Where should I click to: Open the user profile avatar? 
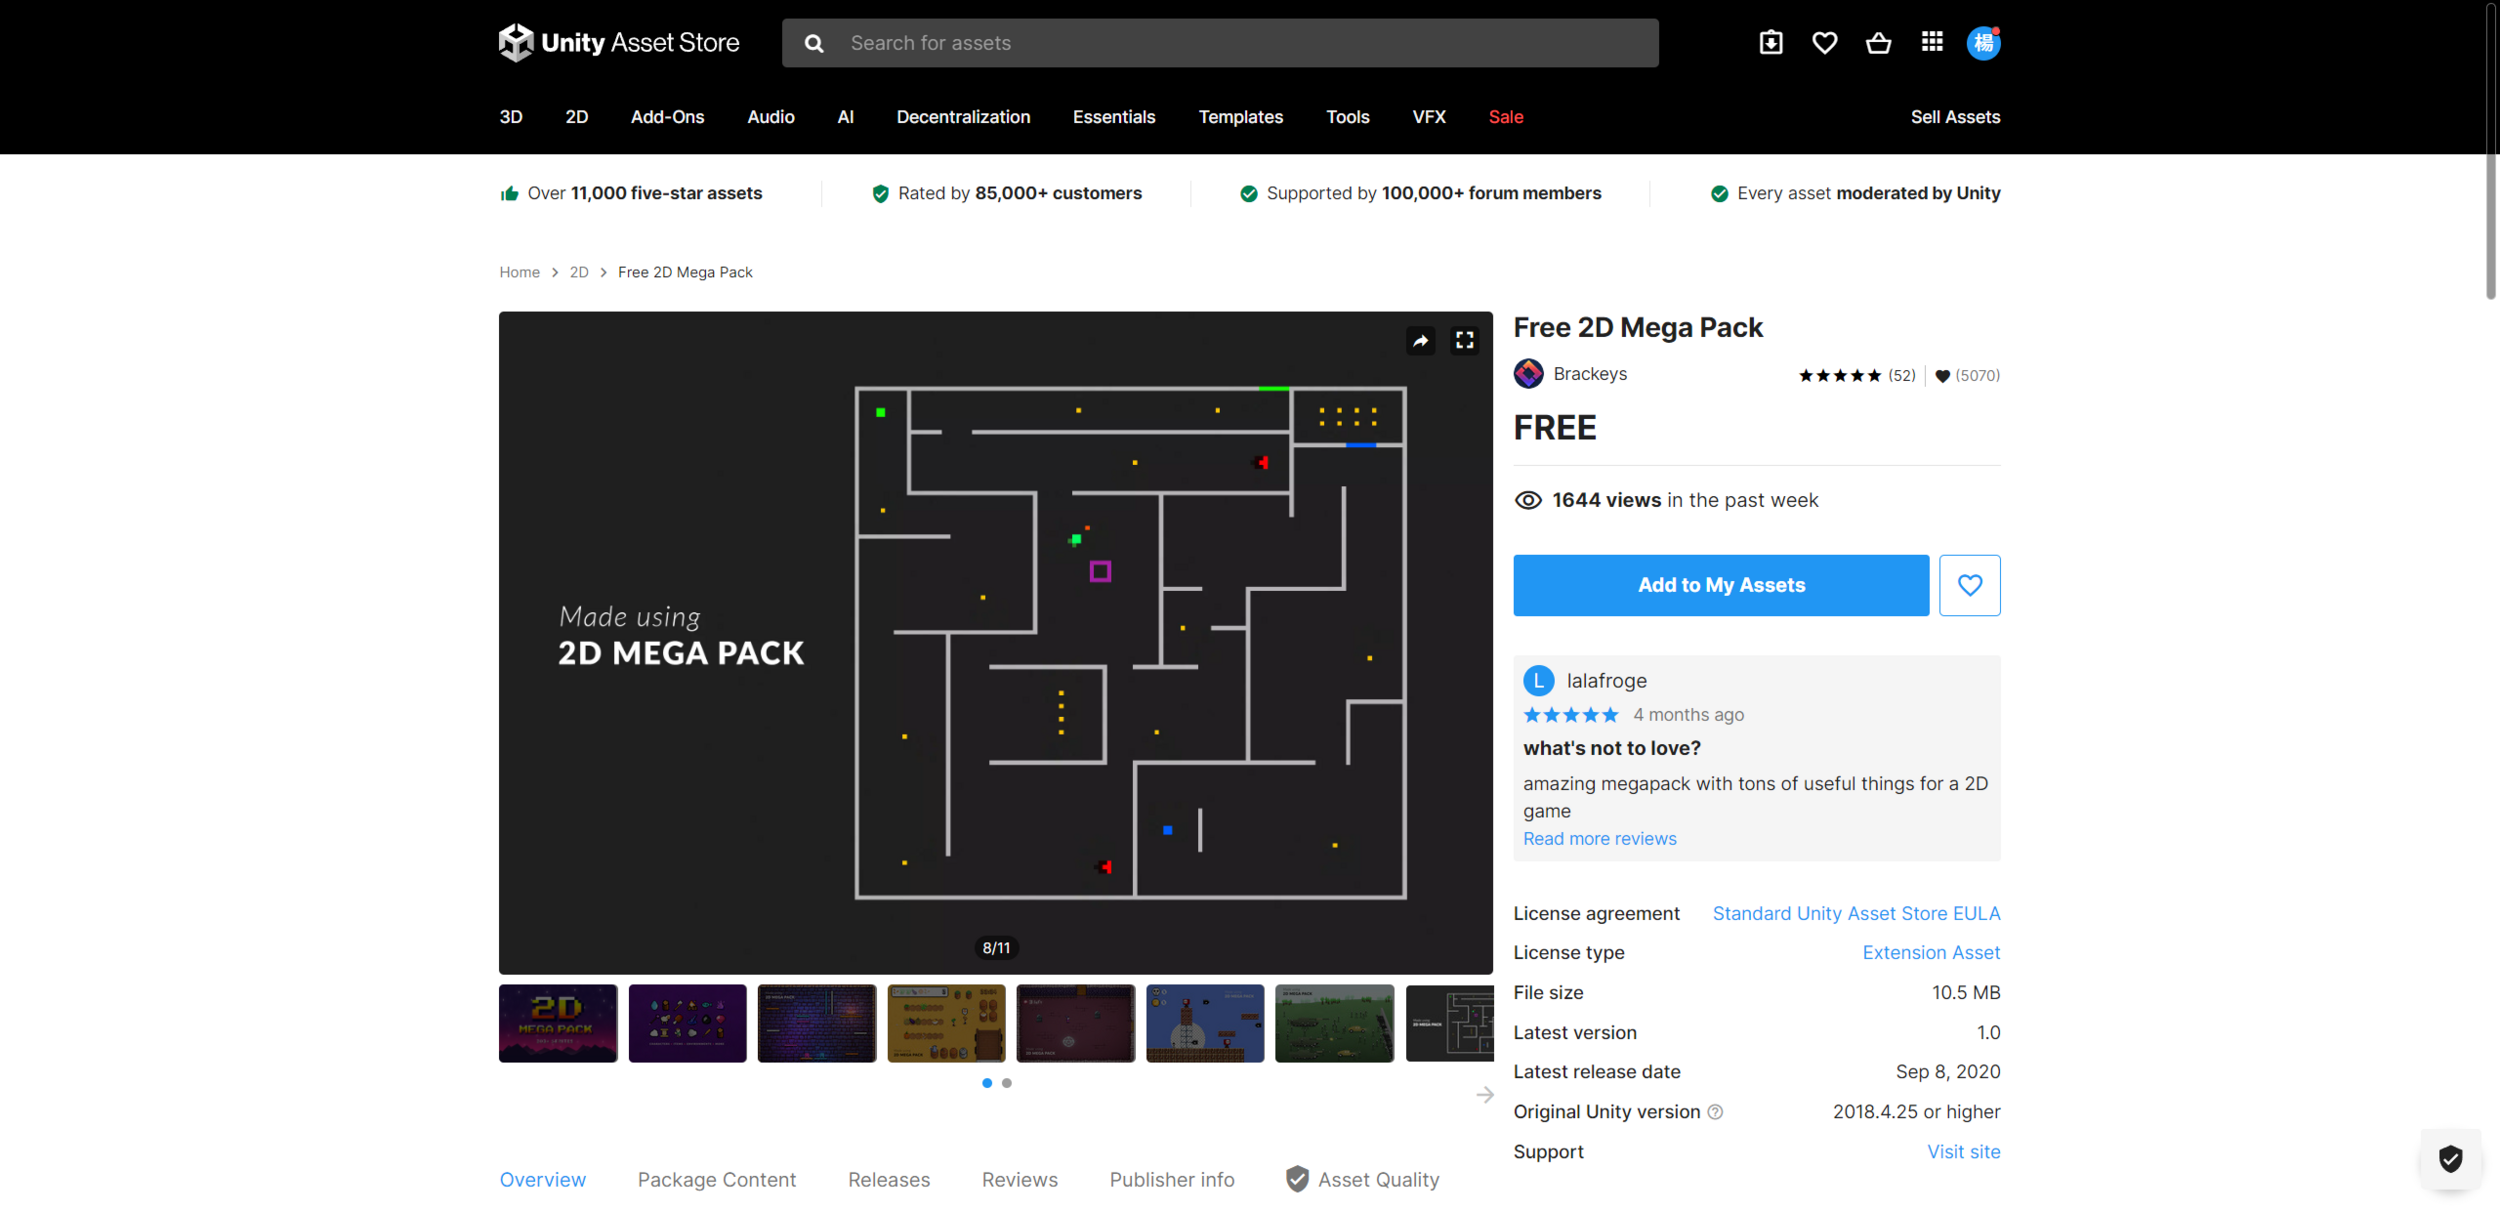1983,43
